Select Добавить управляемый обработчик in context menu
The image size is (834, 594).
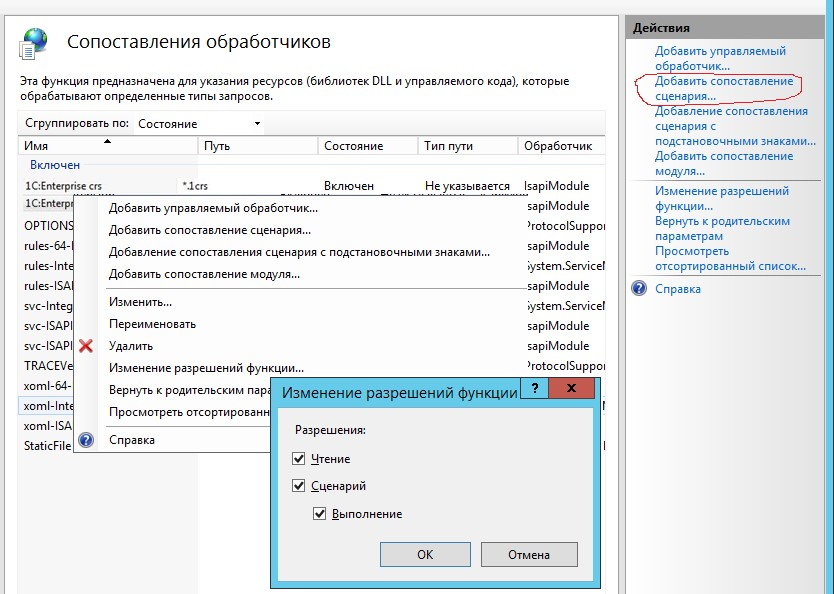pyautogui.click(x=213, y=208)
